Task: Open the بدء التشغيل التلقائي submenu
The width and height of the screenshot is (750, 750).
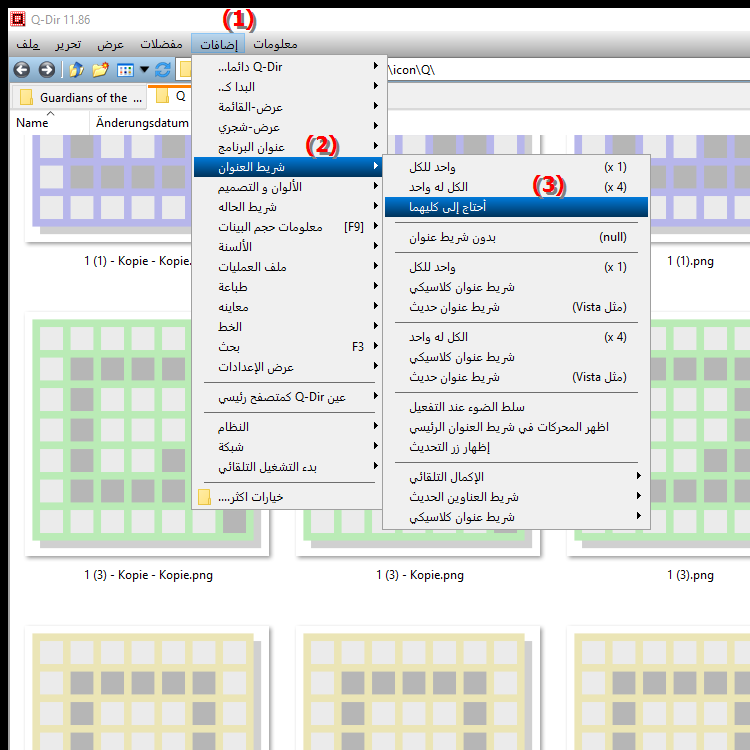Action: (287, 467)
